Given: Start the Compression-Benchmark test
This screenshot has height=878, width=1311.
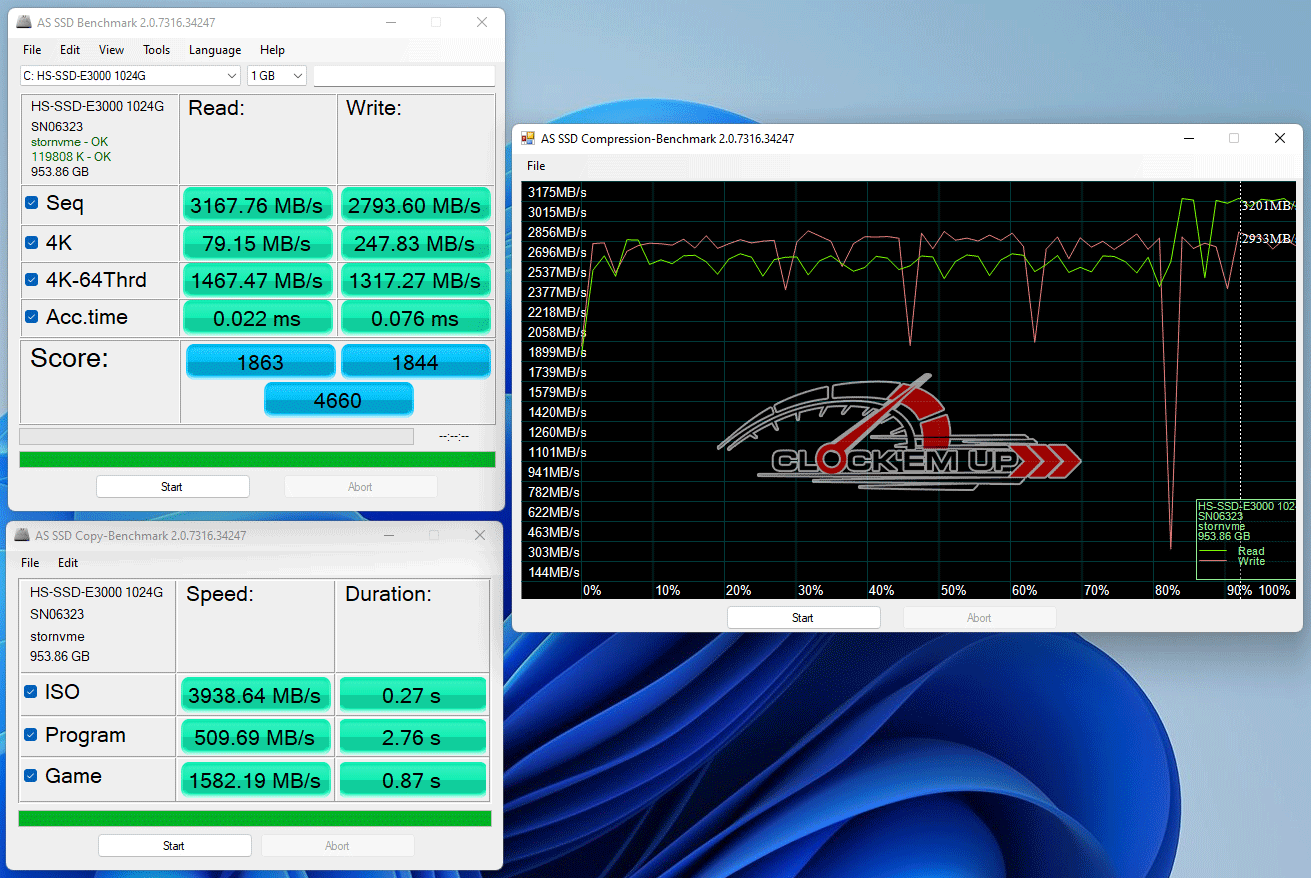Looking at the screenshot, I should pyautogui.click(x=803, y=618).
